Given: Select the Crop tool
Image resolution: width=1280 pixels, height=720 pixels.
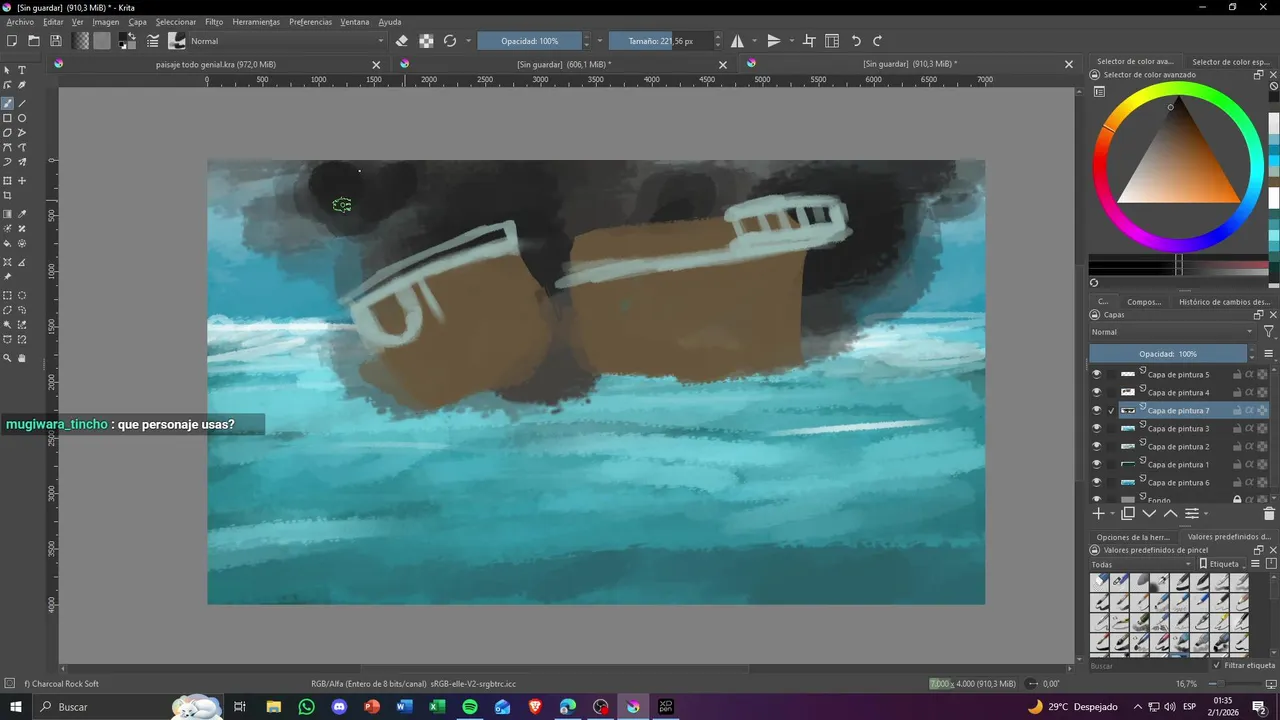Looking at the screenshot, I should tap(7, 196).
